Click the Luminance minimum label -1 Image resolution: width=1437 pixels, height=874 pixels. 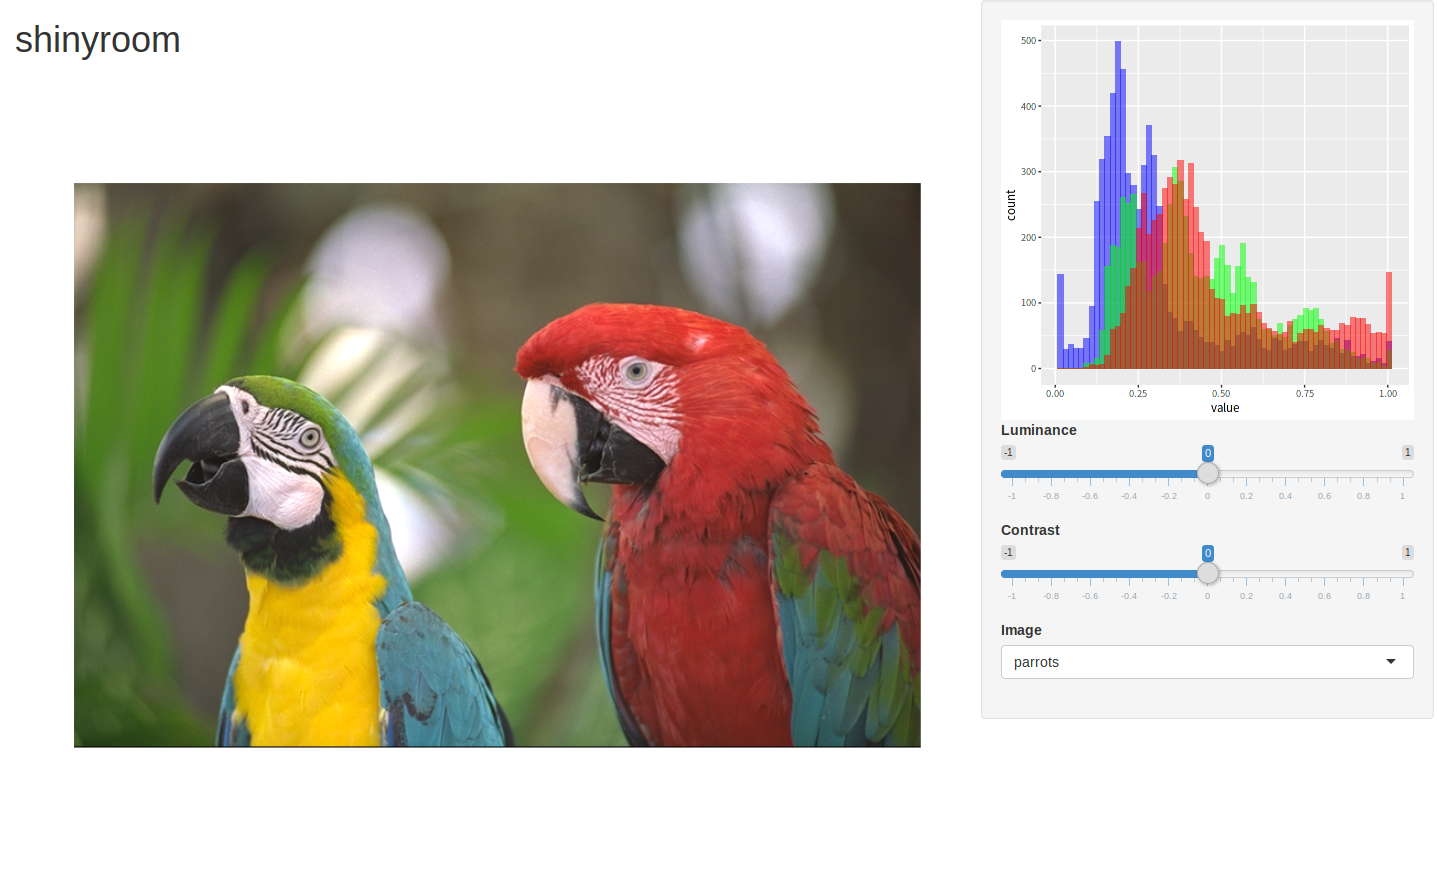(x=1008, y=452)
